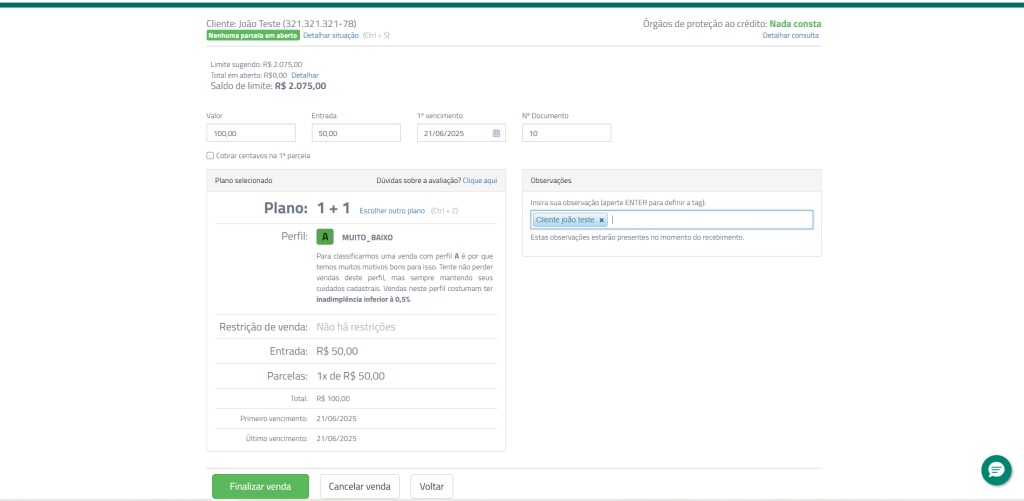Click 'Escolher outro plano' link
This screenshot has width=1024, height=501.
(x=392, y=211)
